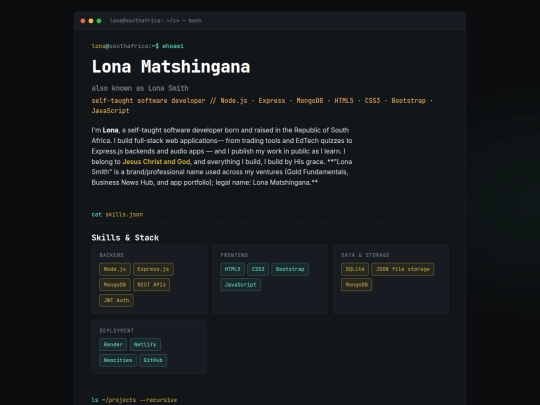
Task: Select the REST APIs skill tag
Action: 152,285
